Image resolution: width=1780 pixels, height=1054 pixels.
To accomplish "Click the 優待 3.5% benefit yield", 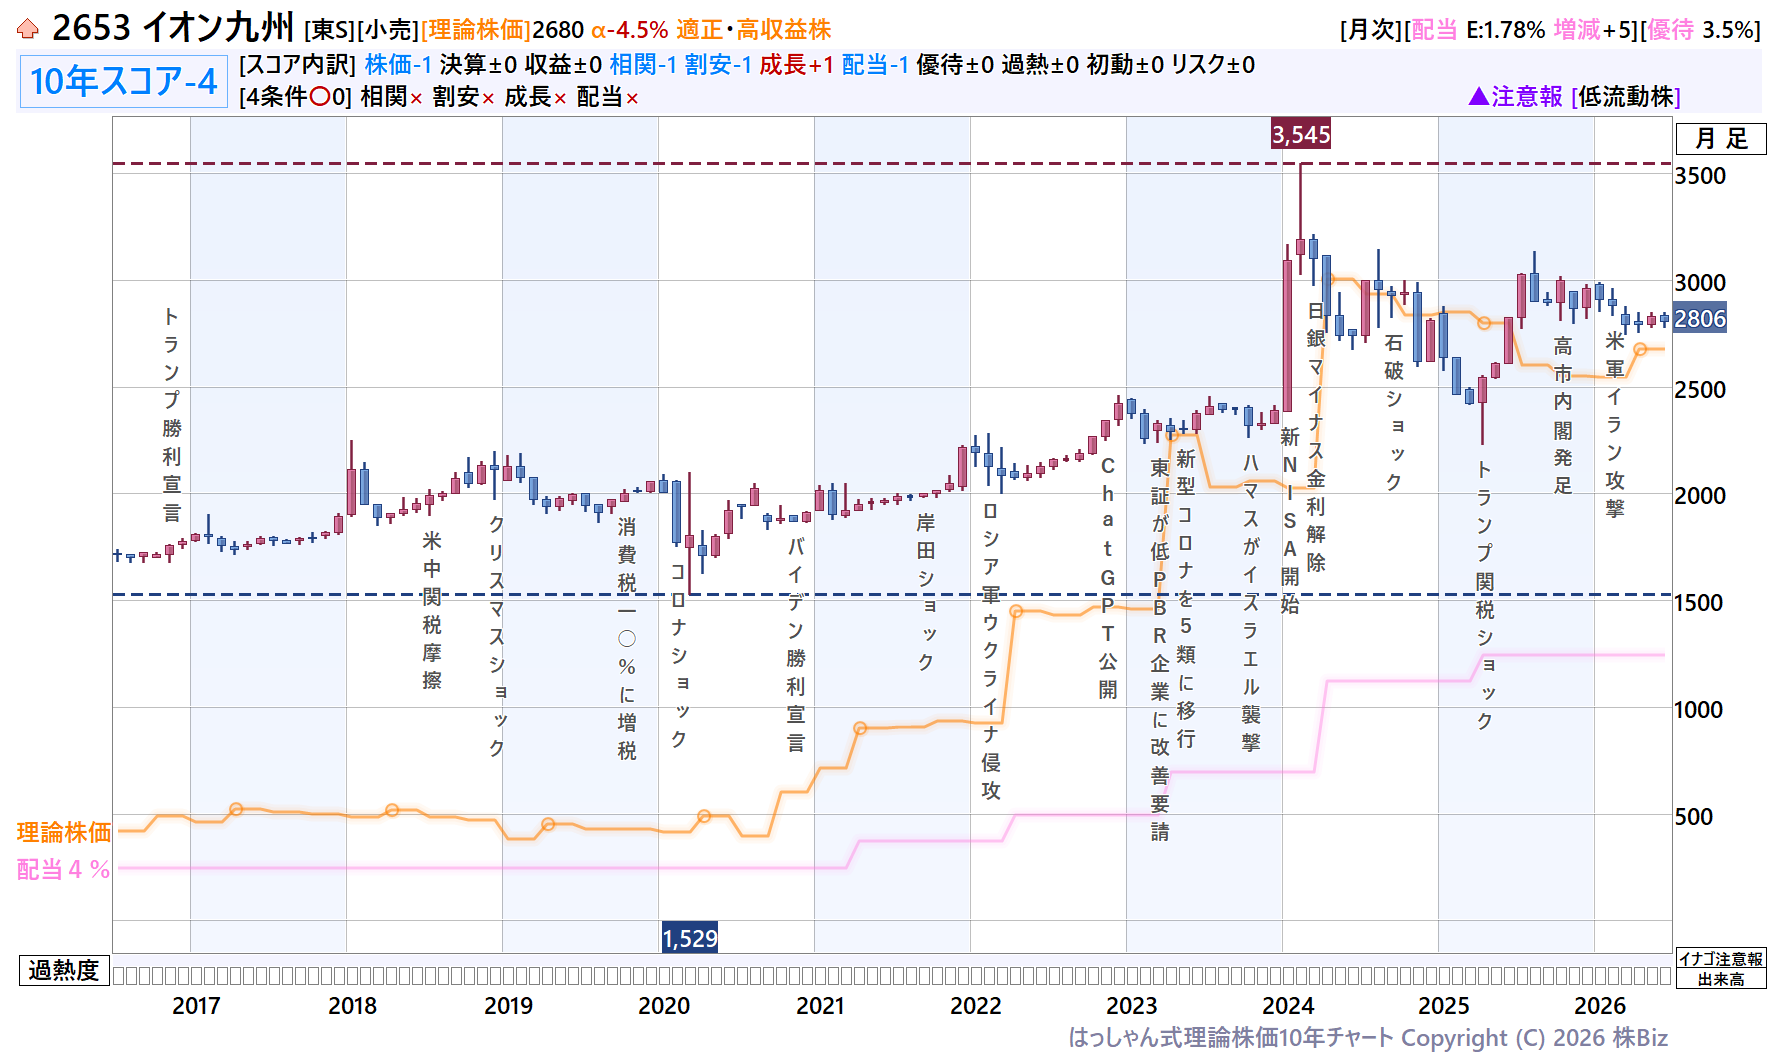I will click(x=1700, y=30).
